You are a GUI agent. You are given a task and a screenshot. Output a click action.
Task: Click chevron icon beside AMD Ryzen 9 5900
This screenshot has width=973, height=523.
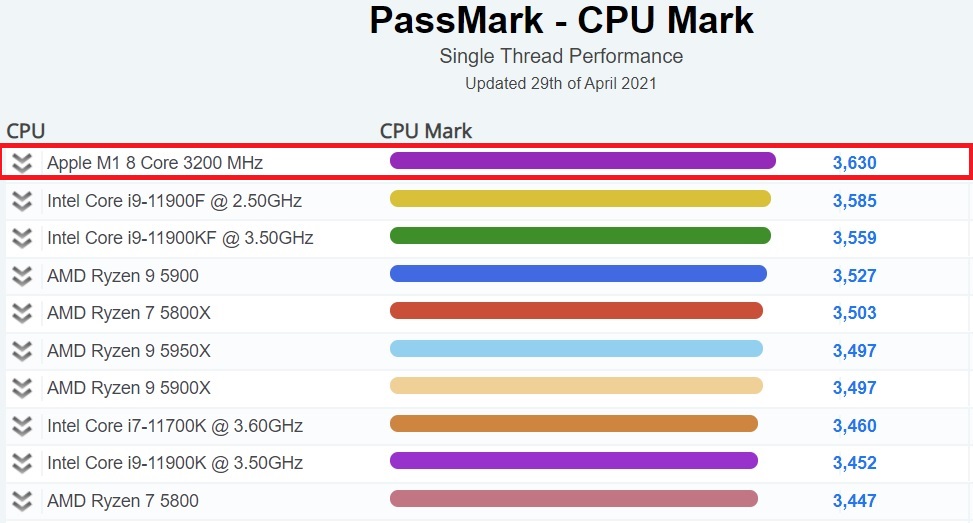click(x=23, y=276)
